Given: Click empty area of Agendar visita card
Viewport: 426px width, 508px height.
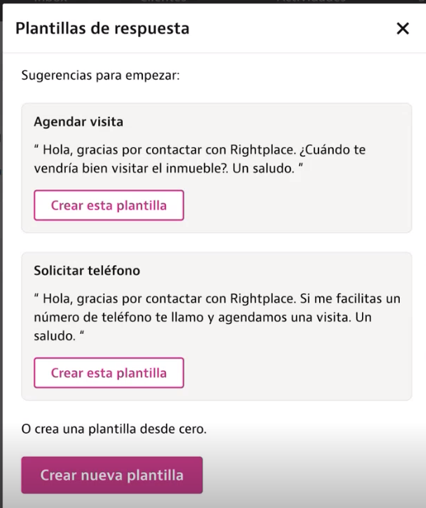Looking at the screenshot, I should pyautogui.click(x=297, y=205).
